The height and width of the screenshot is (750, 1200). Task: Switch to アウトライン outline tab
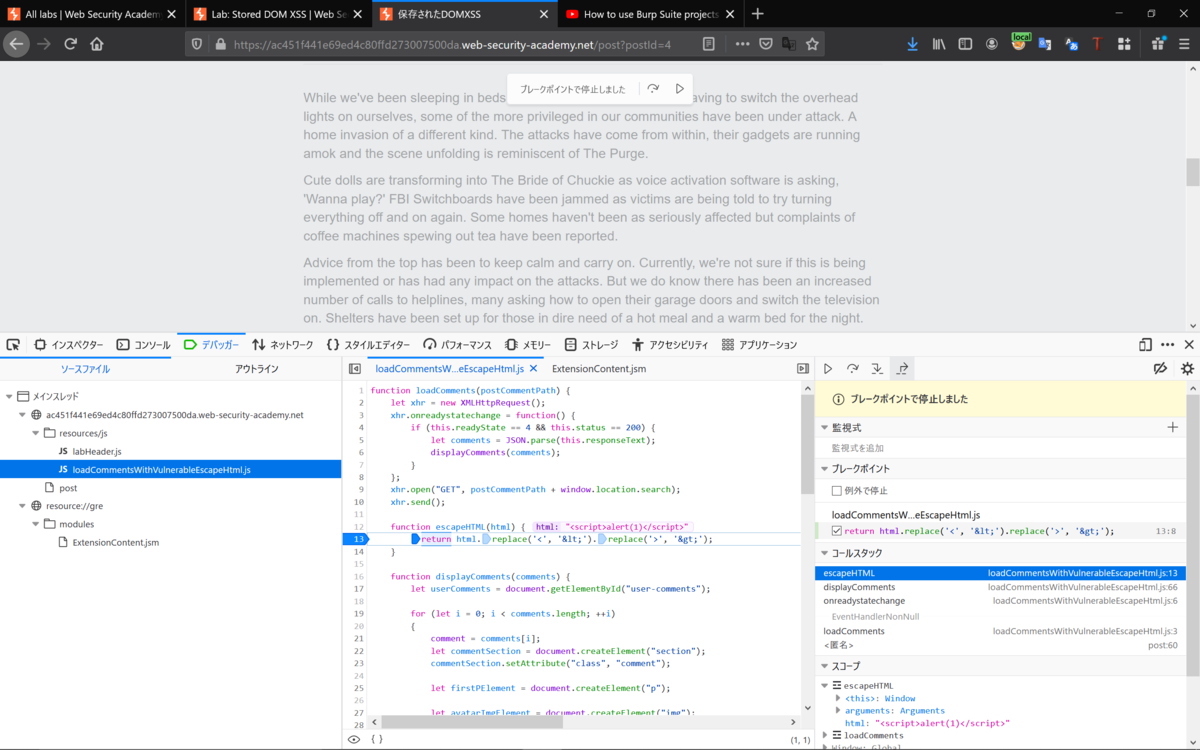click(x=256, y=369)
